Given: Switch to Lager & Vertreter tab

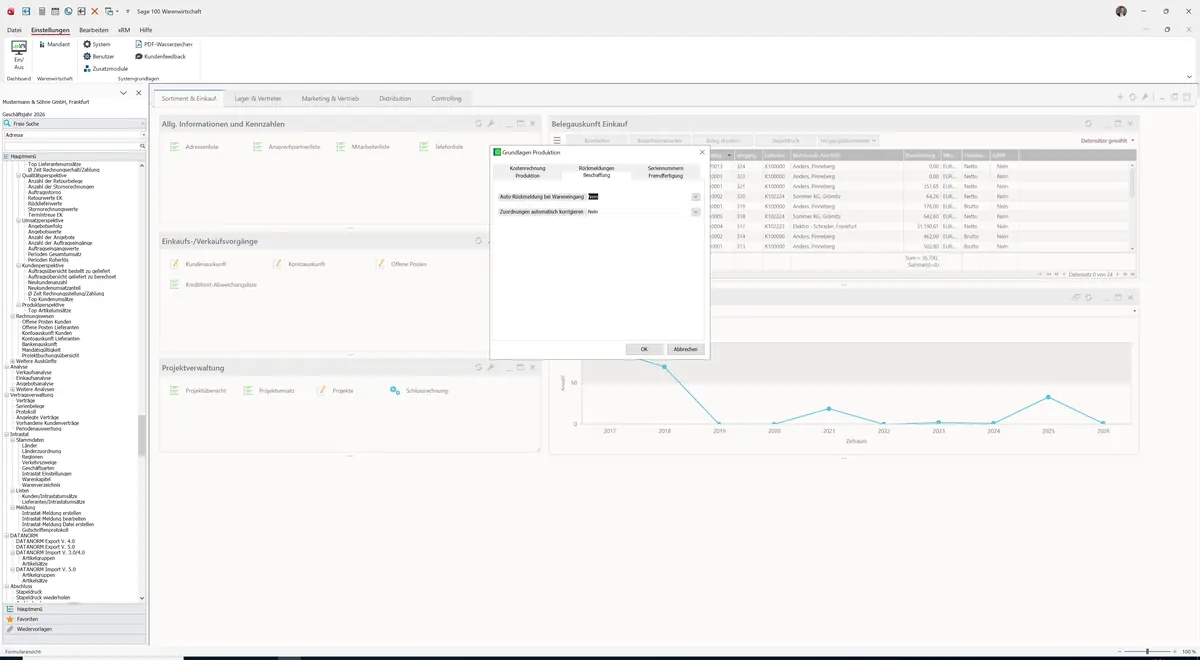Looking at the screenshot, I should [258, 99].
